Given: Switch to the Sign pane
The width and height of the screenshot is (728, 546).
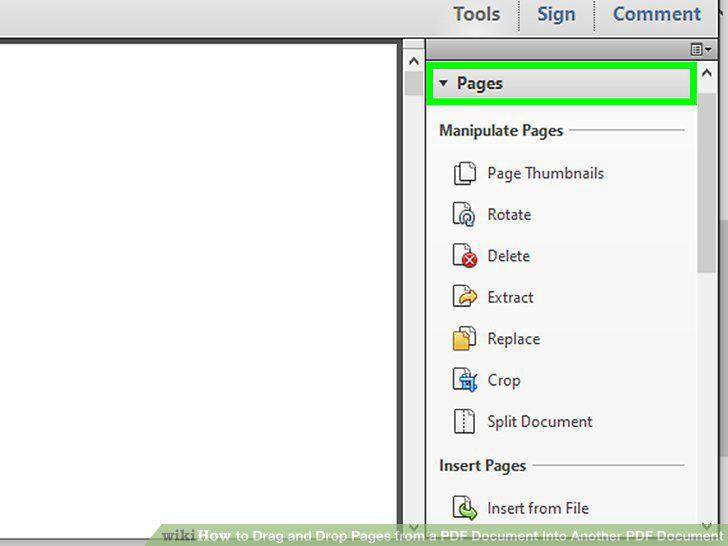Looking at the screenshot, I should coord(556,14).
